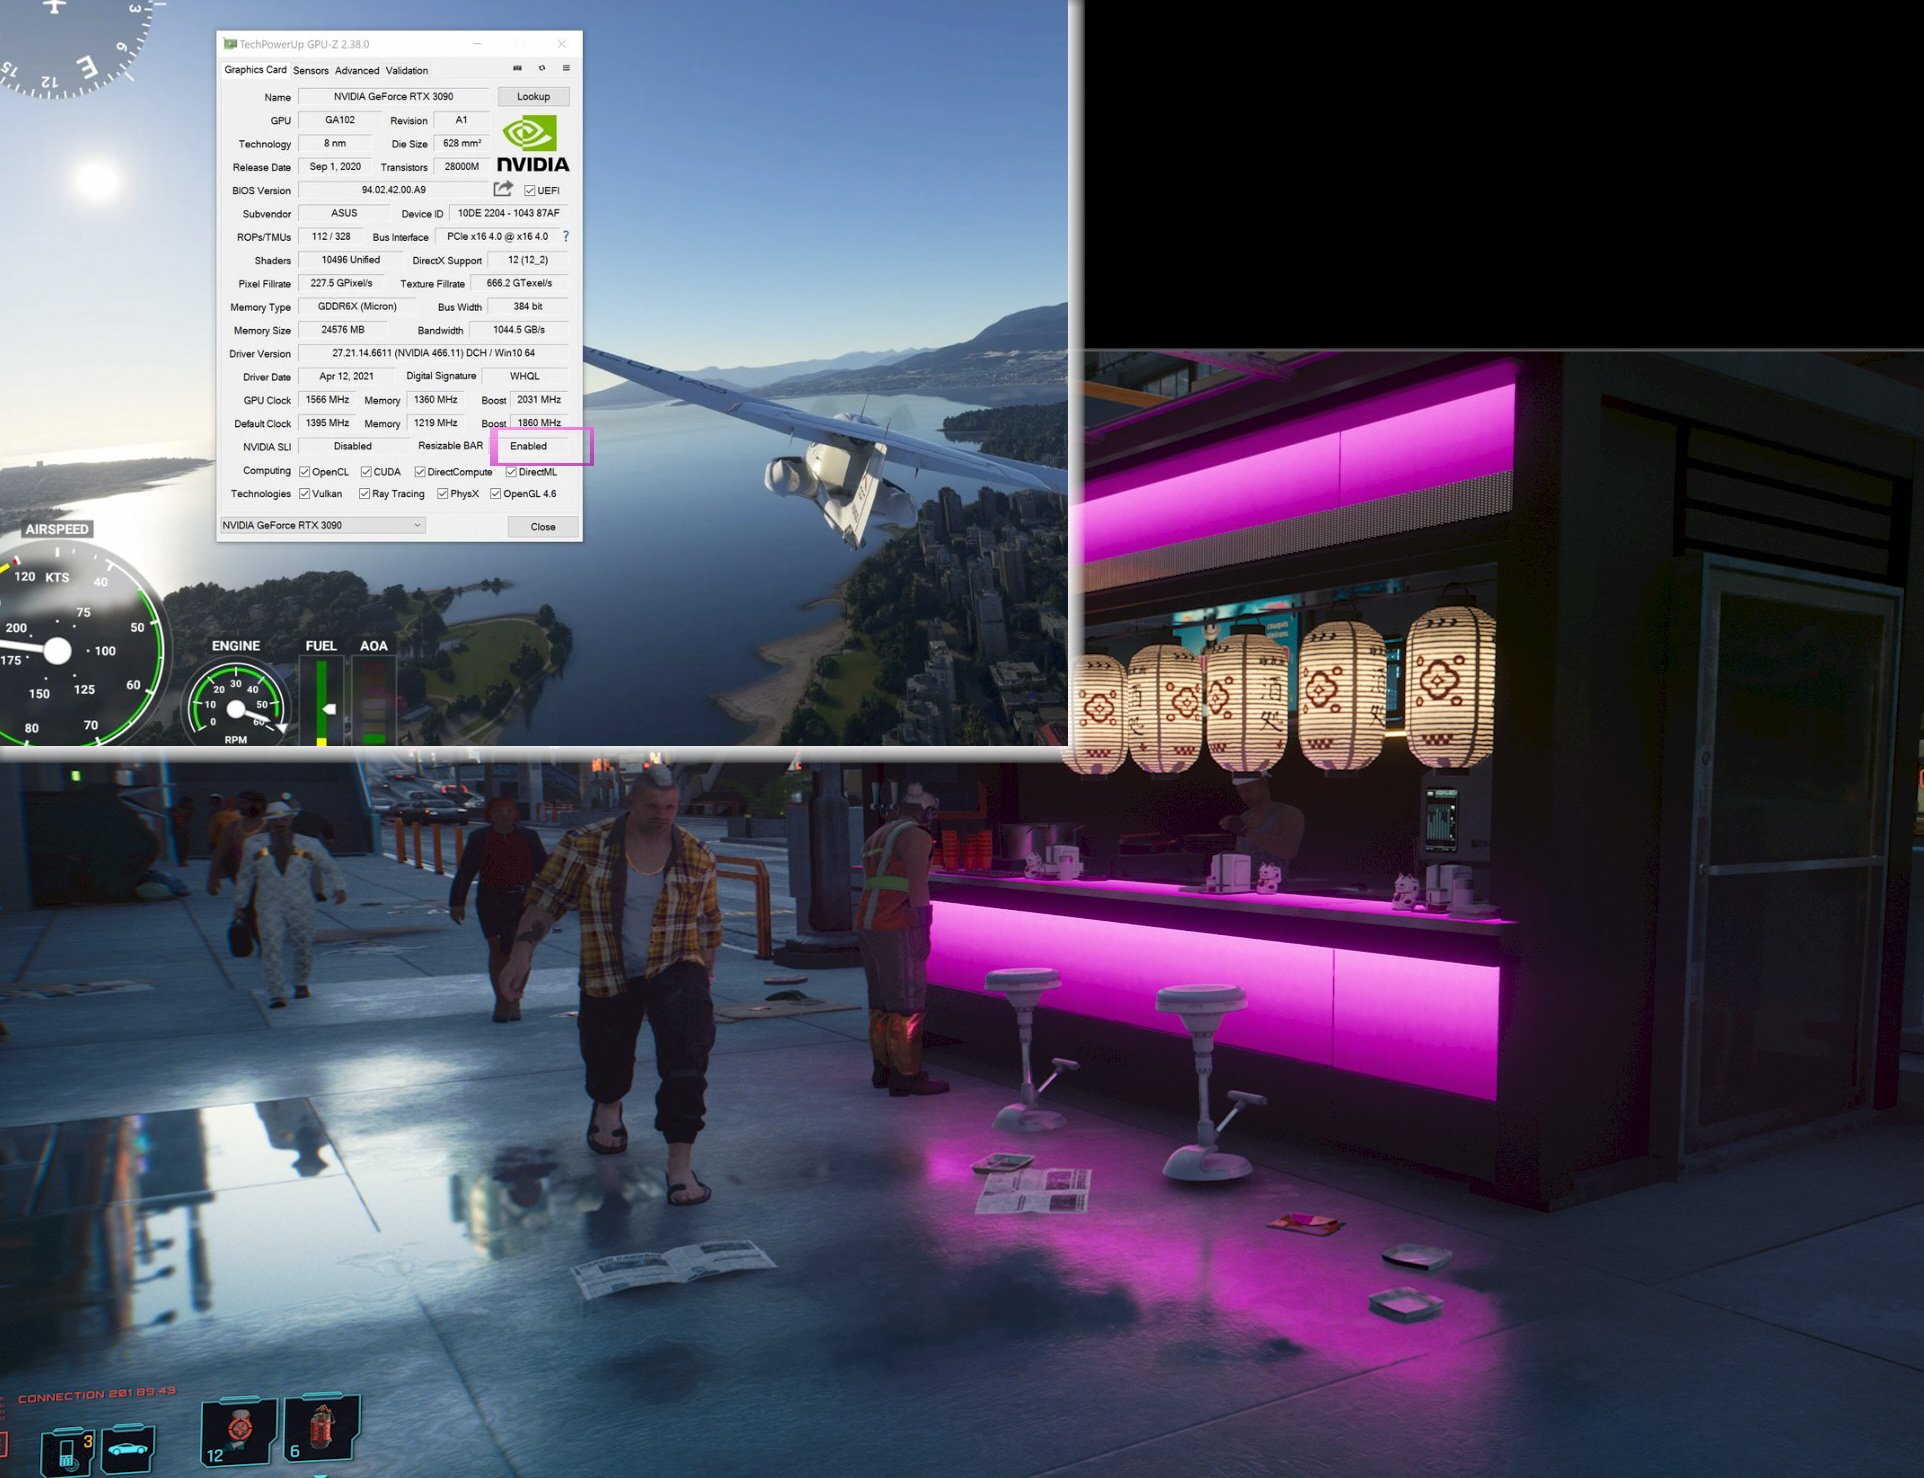Toggle the OpenCL checkbox
The height and width of the screenshot is (1478, 1924).
pyautogui.click(x=305, y=472)
